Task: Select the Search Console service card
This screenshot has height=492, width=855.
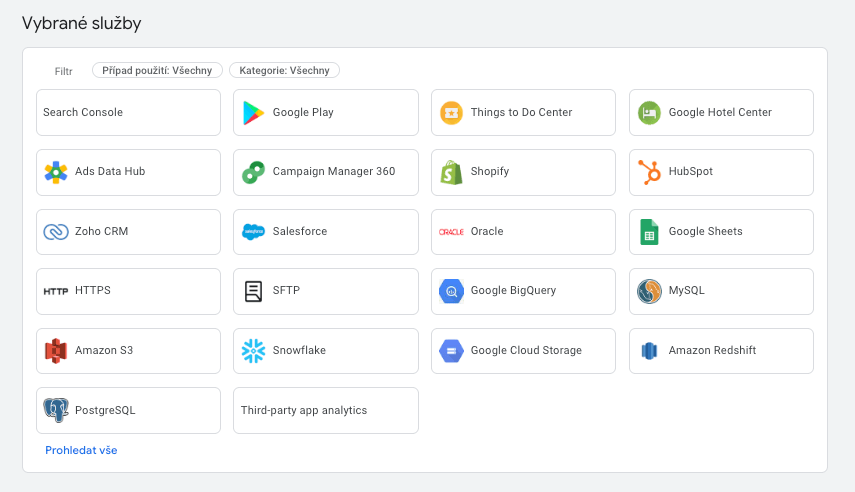Action: point(128,113)
